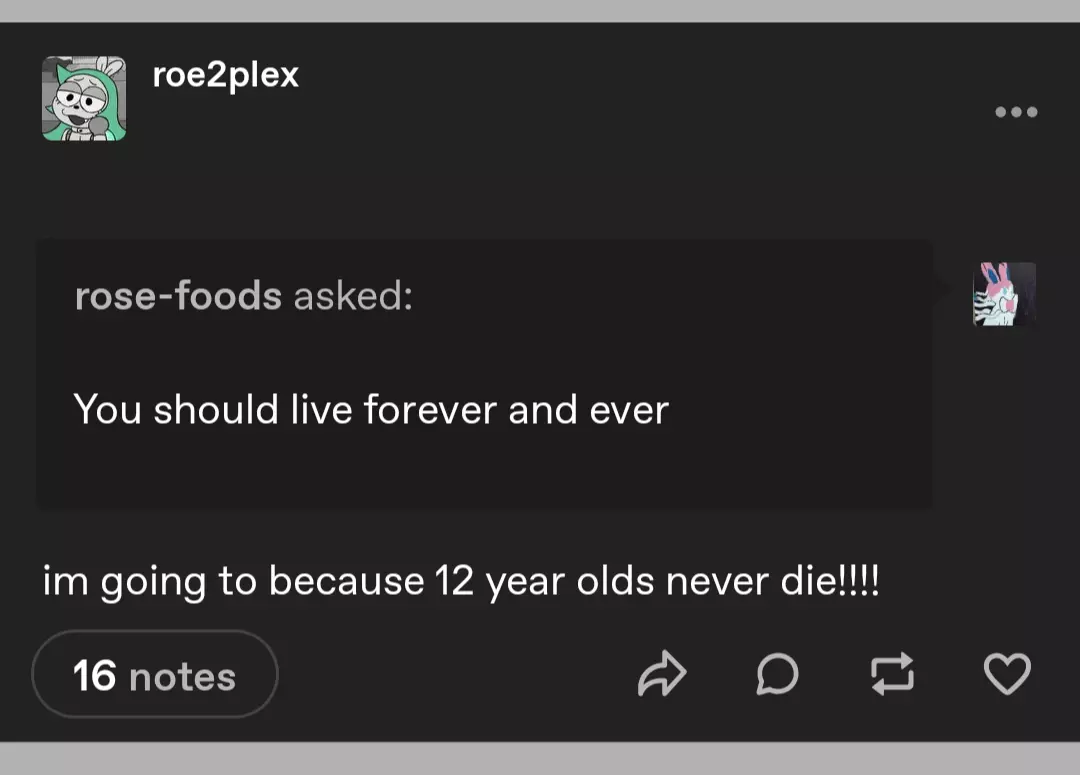Image resolution: width=1080 pixels, height=775 pixels.
Task: Open roe2plex's avatar picture
Action: (84, 98)
